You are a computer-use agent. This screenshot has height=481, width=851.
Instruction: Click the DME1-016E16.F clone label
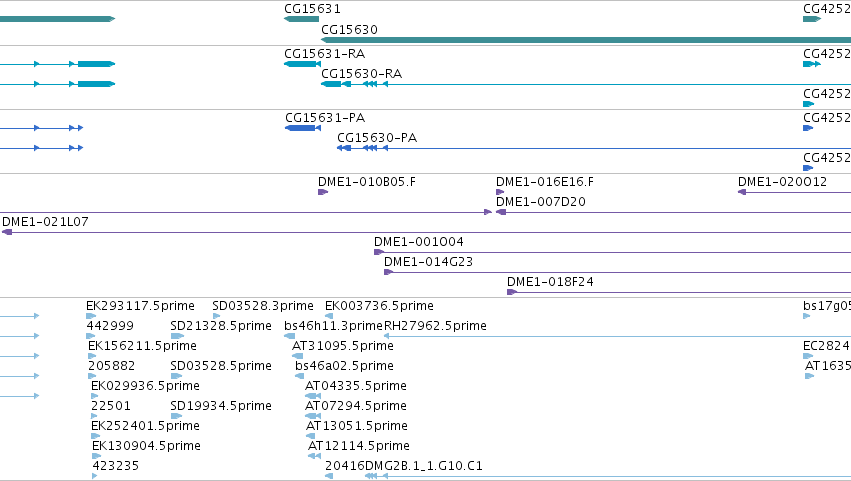click(x=545, y=182)
